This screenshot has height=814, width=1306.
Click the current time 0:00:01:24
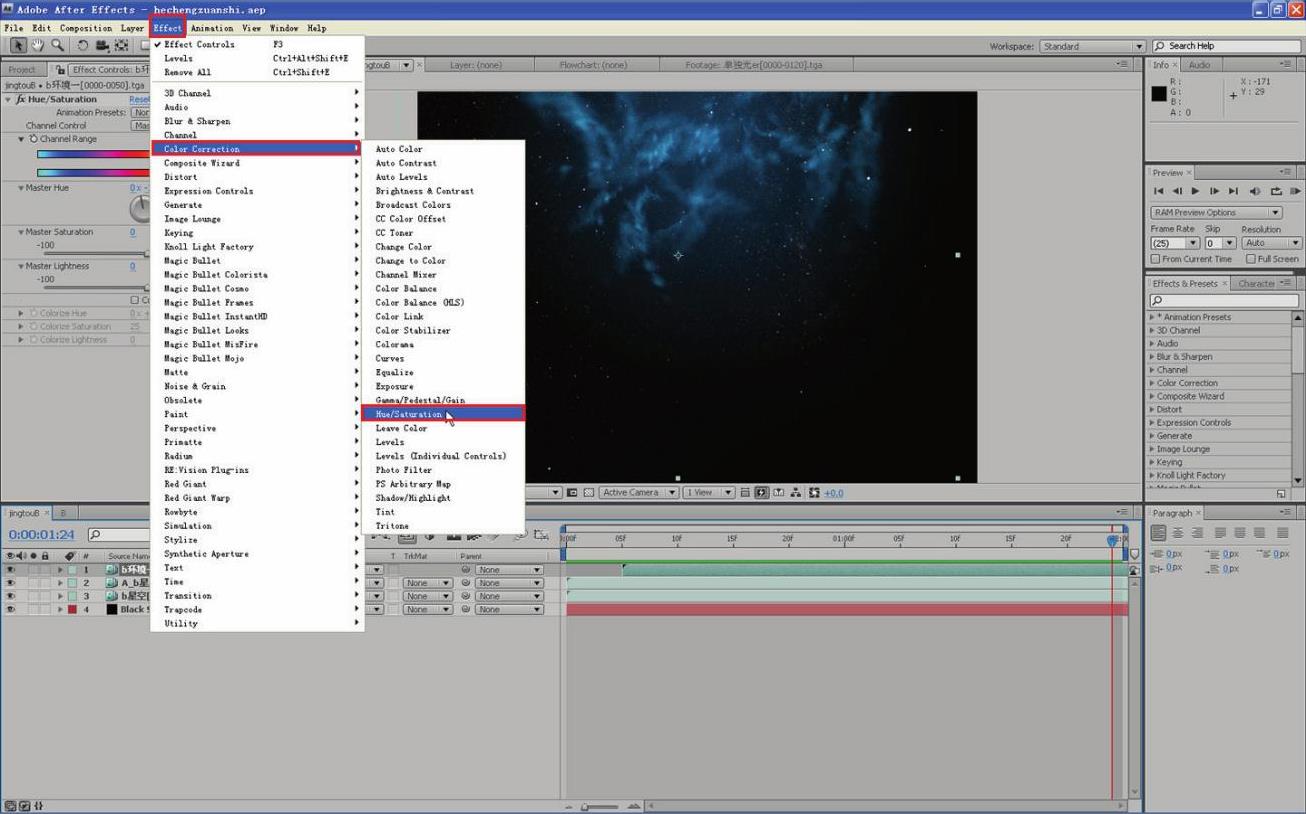42,535
